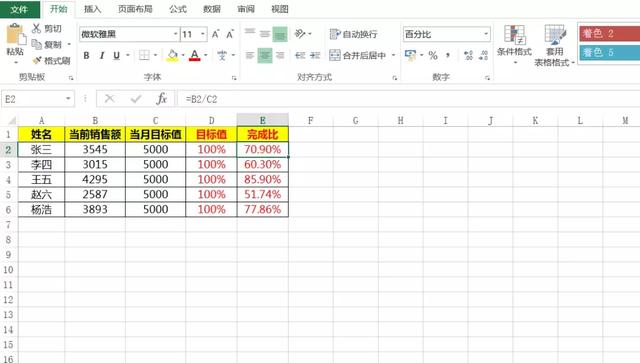Apply percent style with % icon
The width and height of the screenshot is (640, 363).
pos(433,55)
